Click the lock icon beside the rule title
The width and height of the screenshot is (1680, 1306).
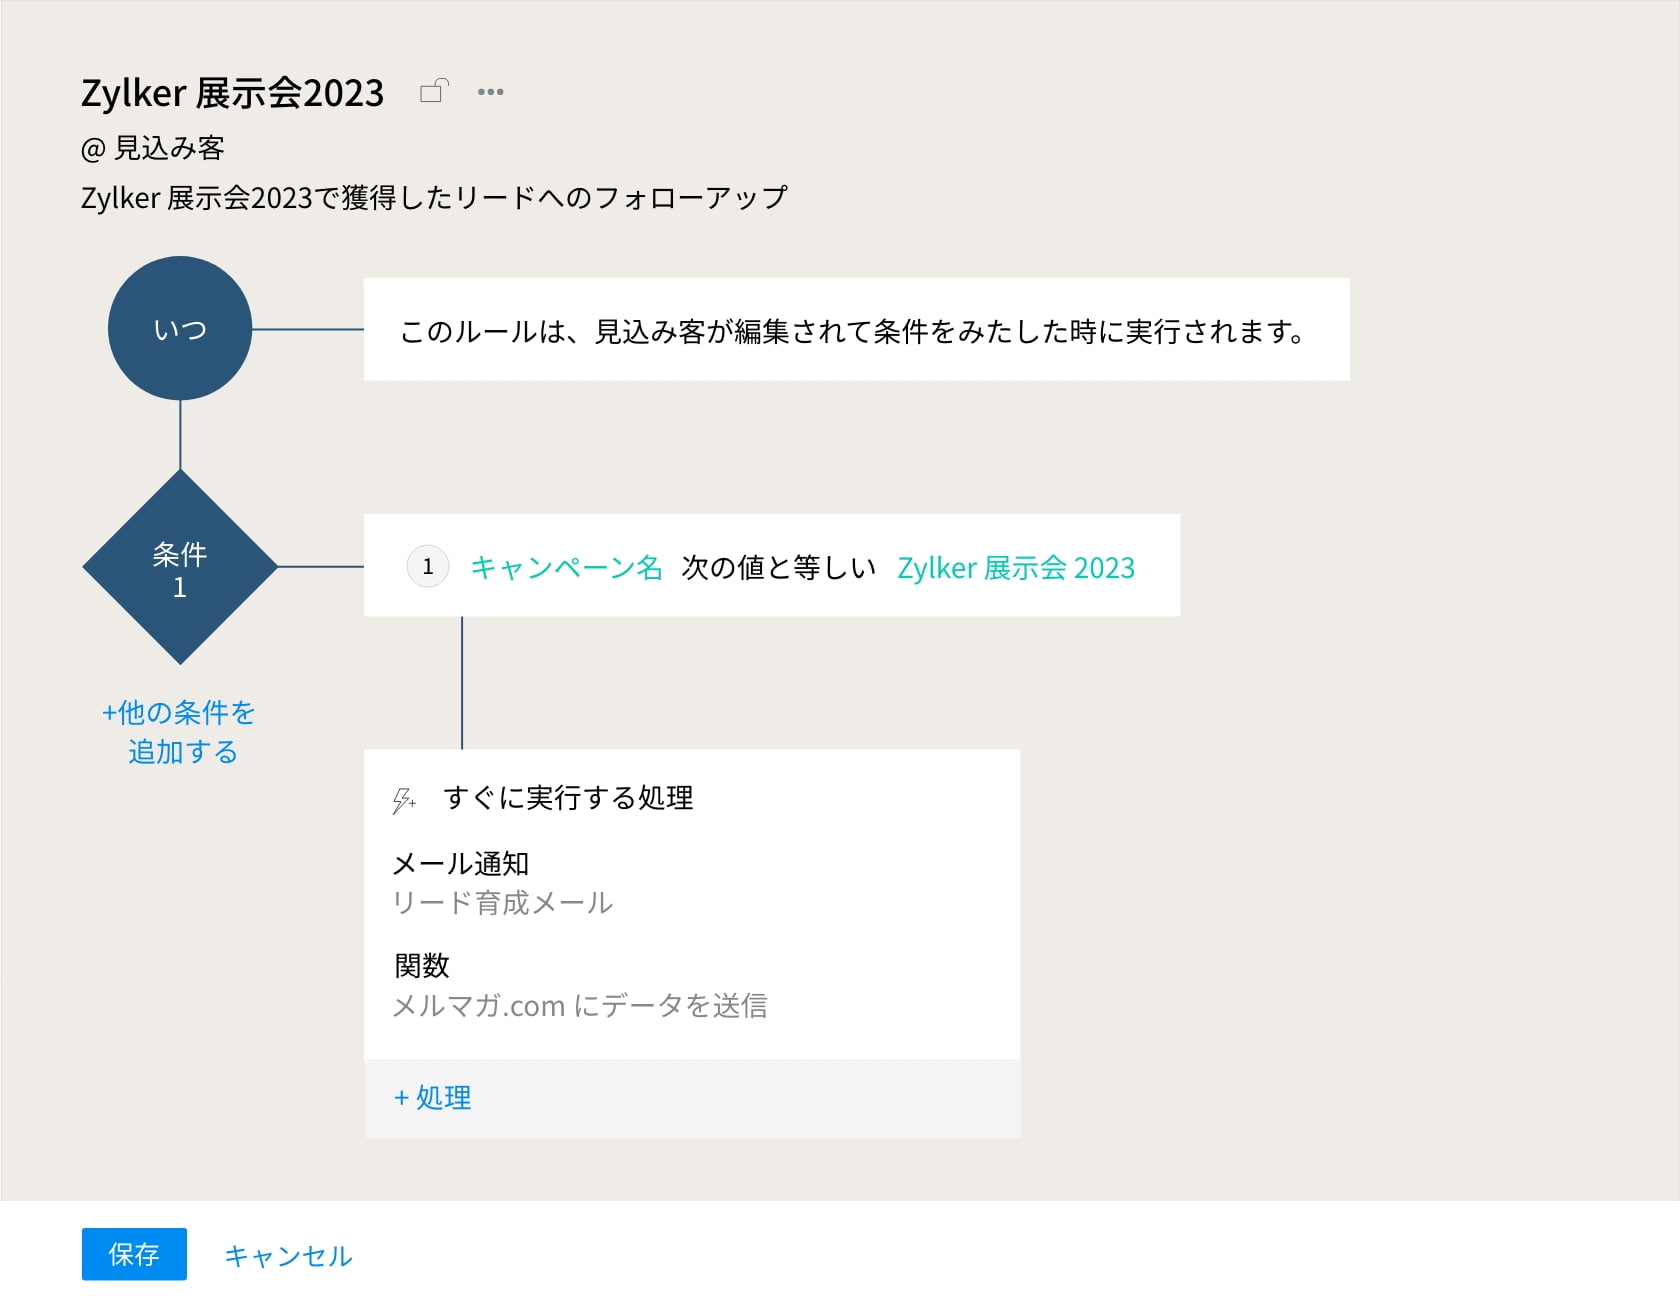(x=434, y=91)
